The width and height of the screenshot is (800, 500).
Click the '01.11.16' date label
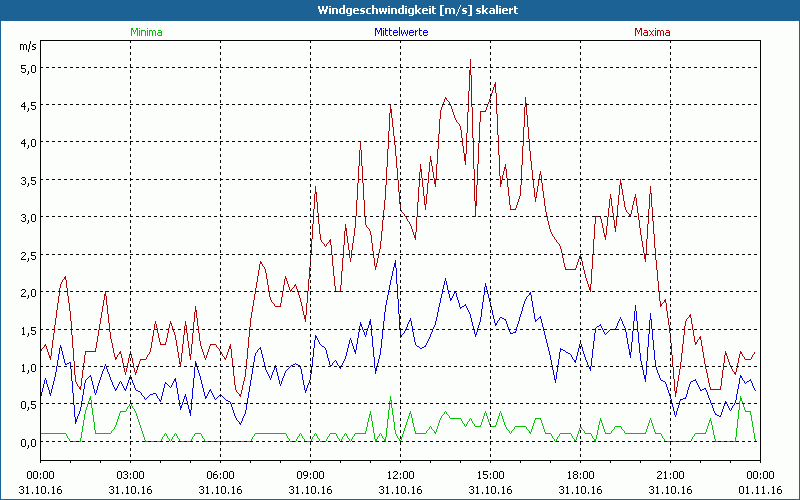[x=760, y=490]
